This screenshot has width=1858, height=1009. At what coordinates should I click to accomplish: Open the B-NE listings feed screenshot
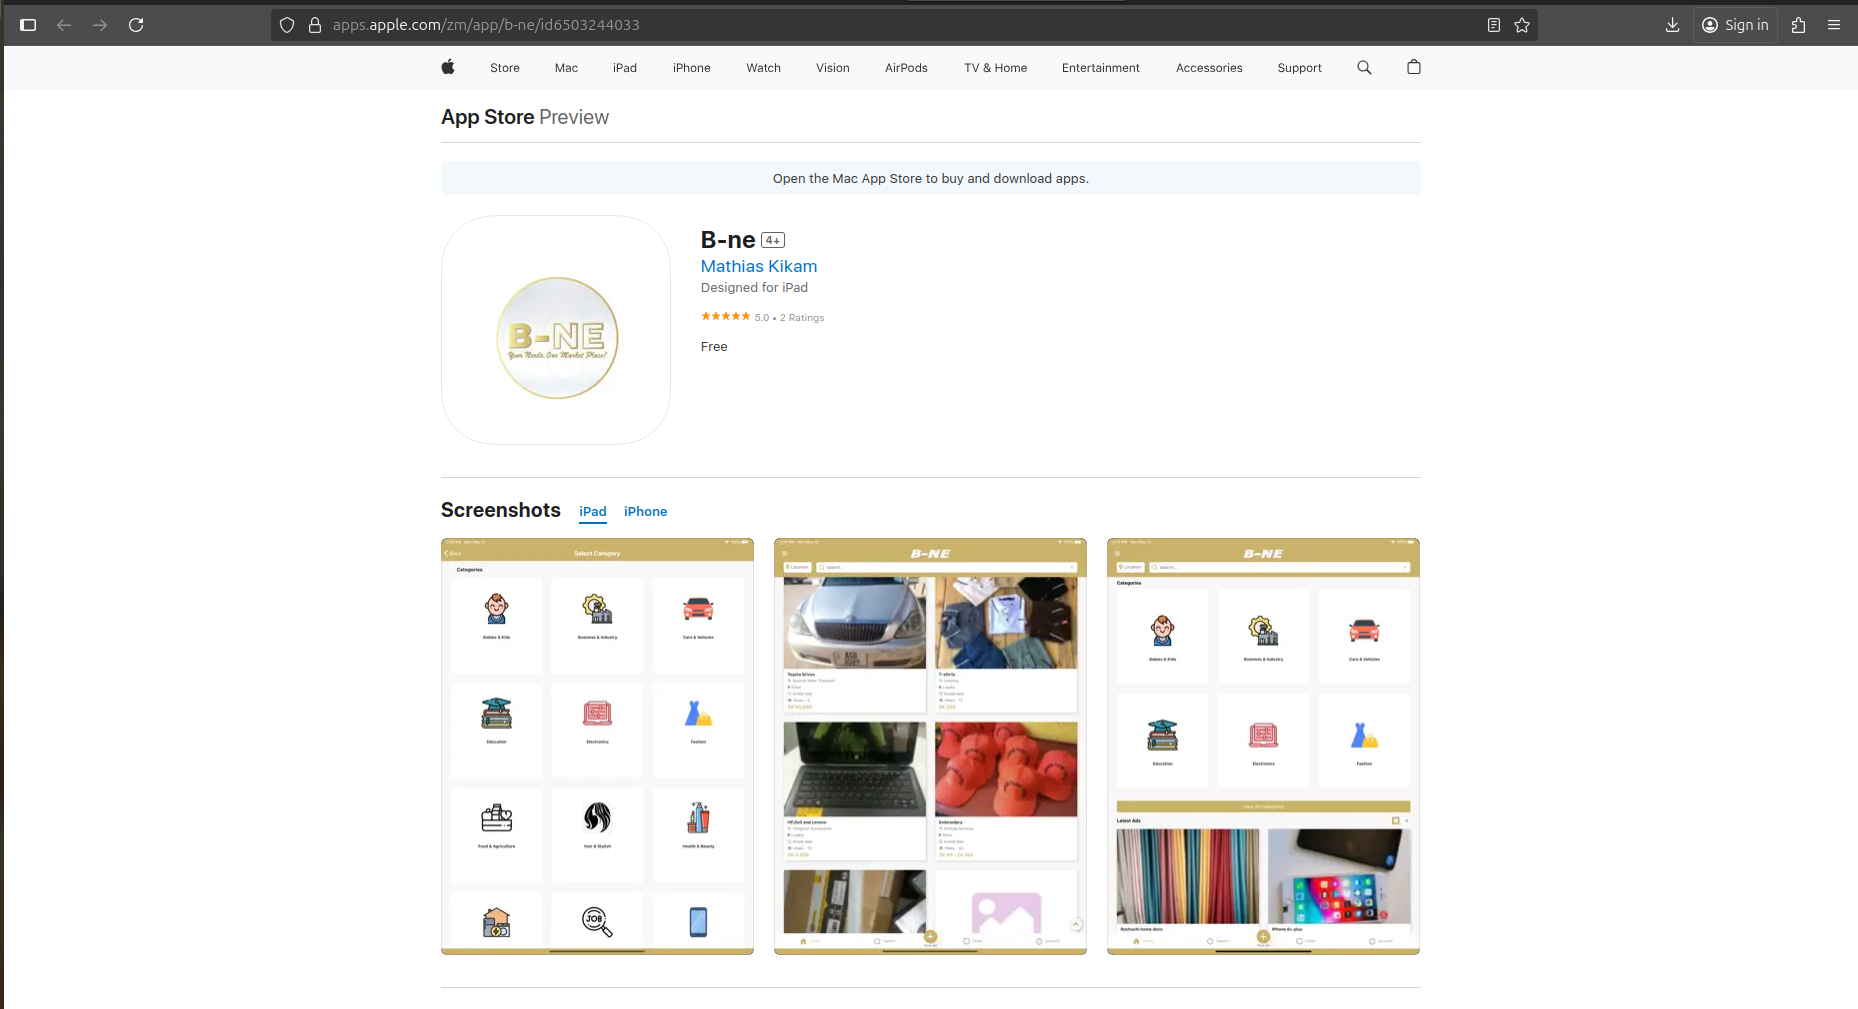(930, 746)
